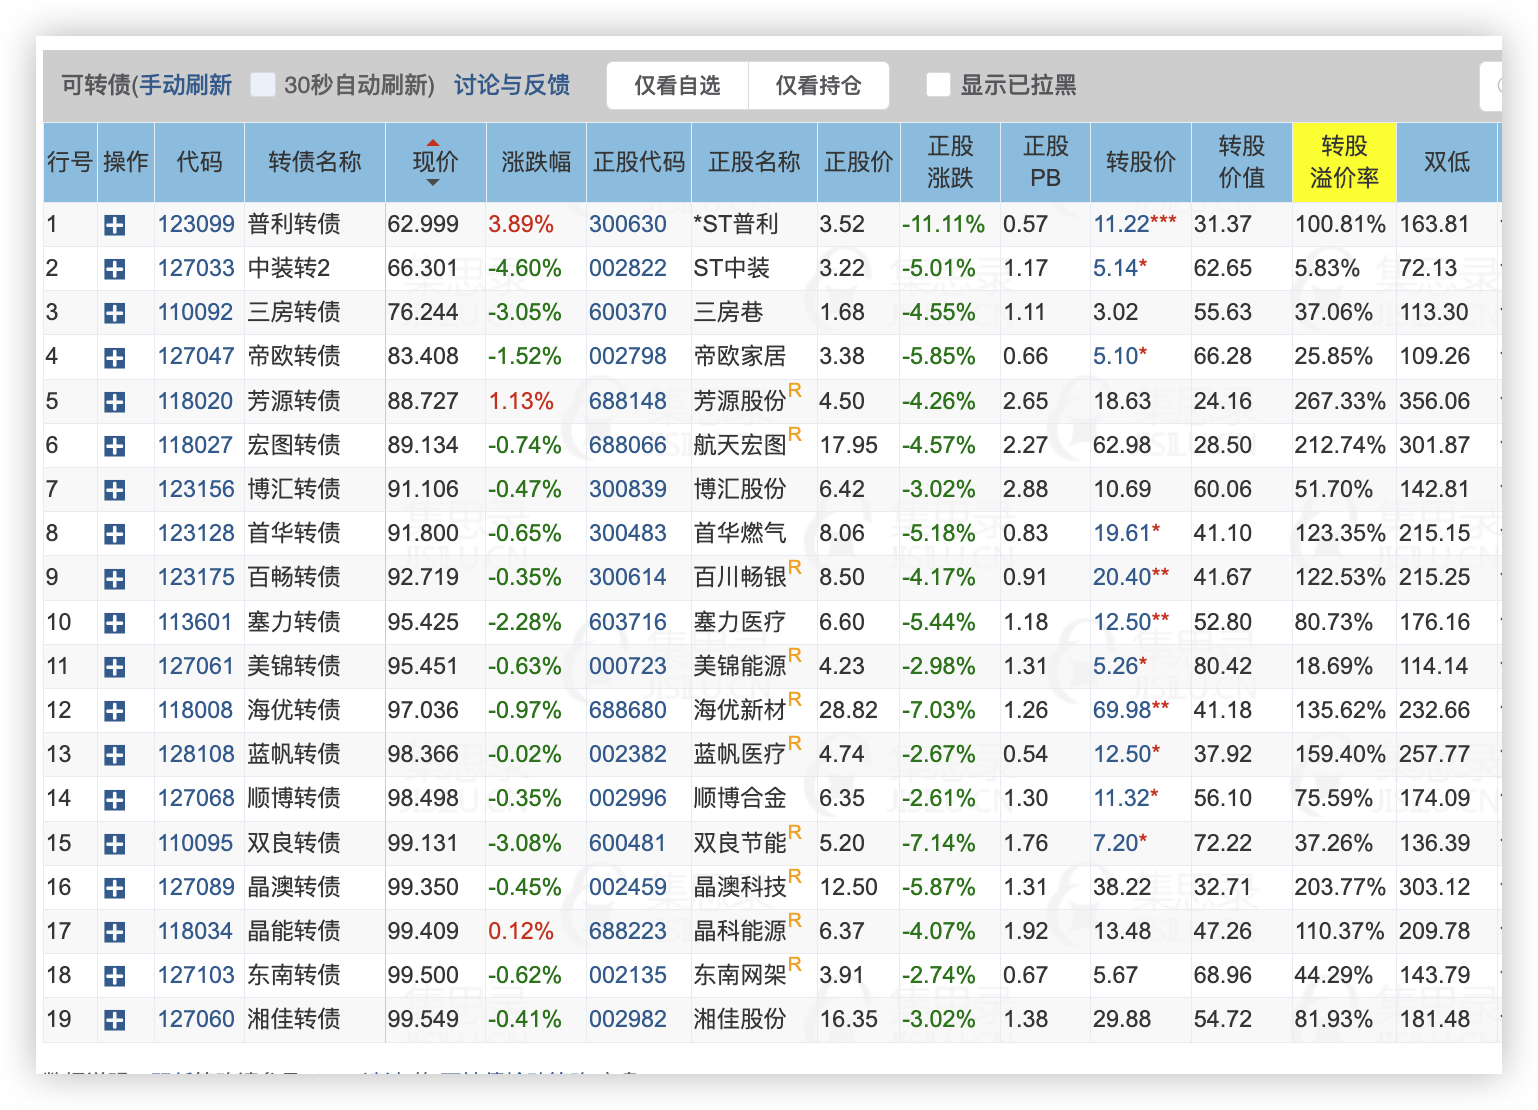Screen dimensions: 1538x1110
Task: Click the plus icon for 蓝帆转债
Action: click(x=115, y=756)
